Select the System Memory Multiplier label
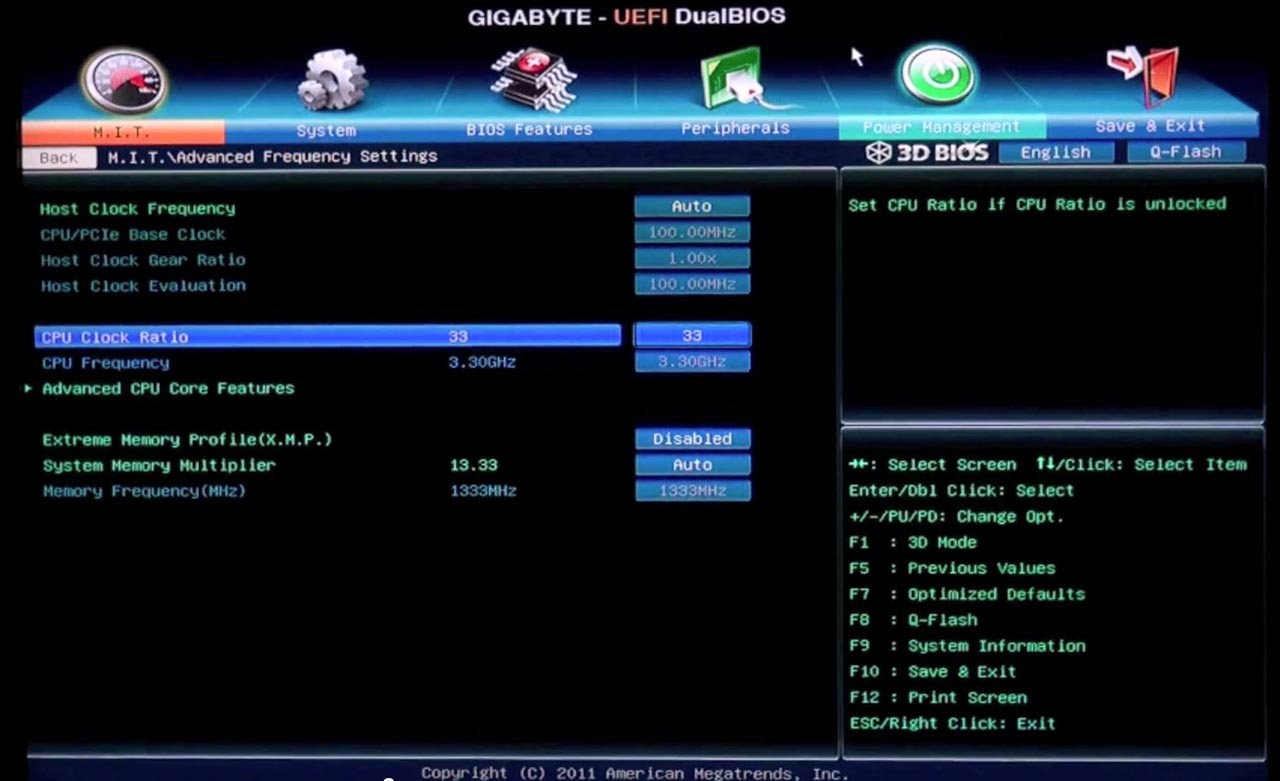The image size is (1280, 781). pyautogui.click(x=159, y=465)
